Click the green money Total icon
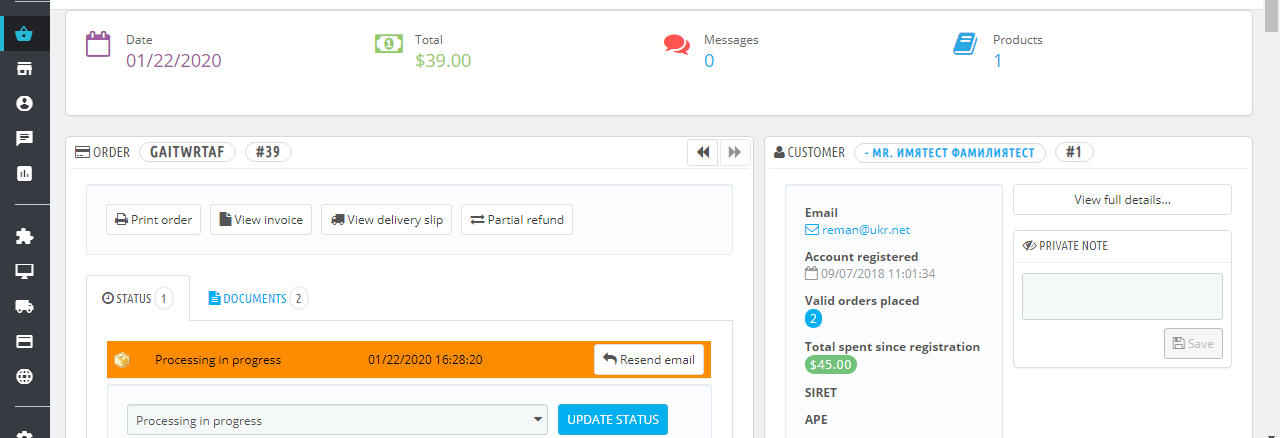Screen dimensions: 1280x438 [389, 44]
